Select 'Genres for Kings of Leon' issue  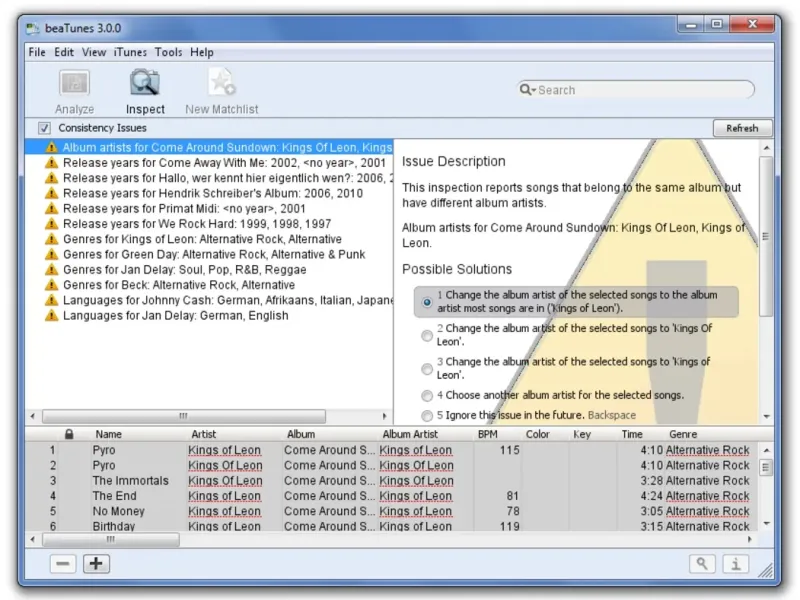pos(209,239)
